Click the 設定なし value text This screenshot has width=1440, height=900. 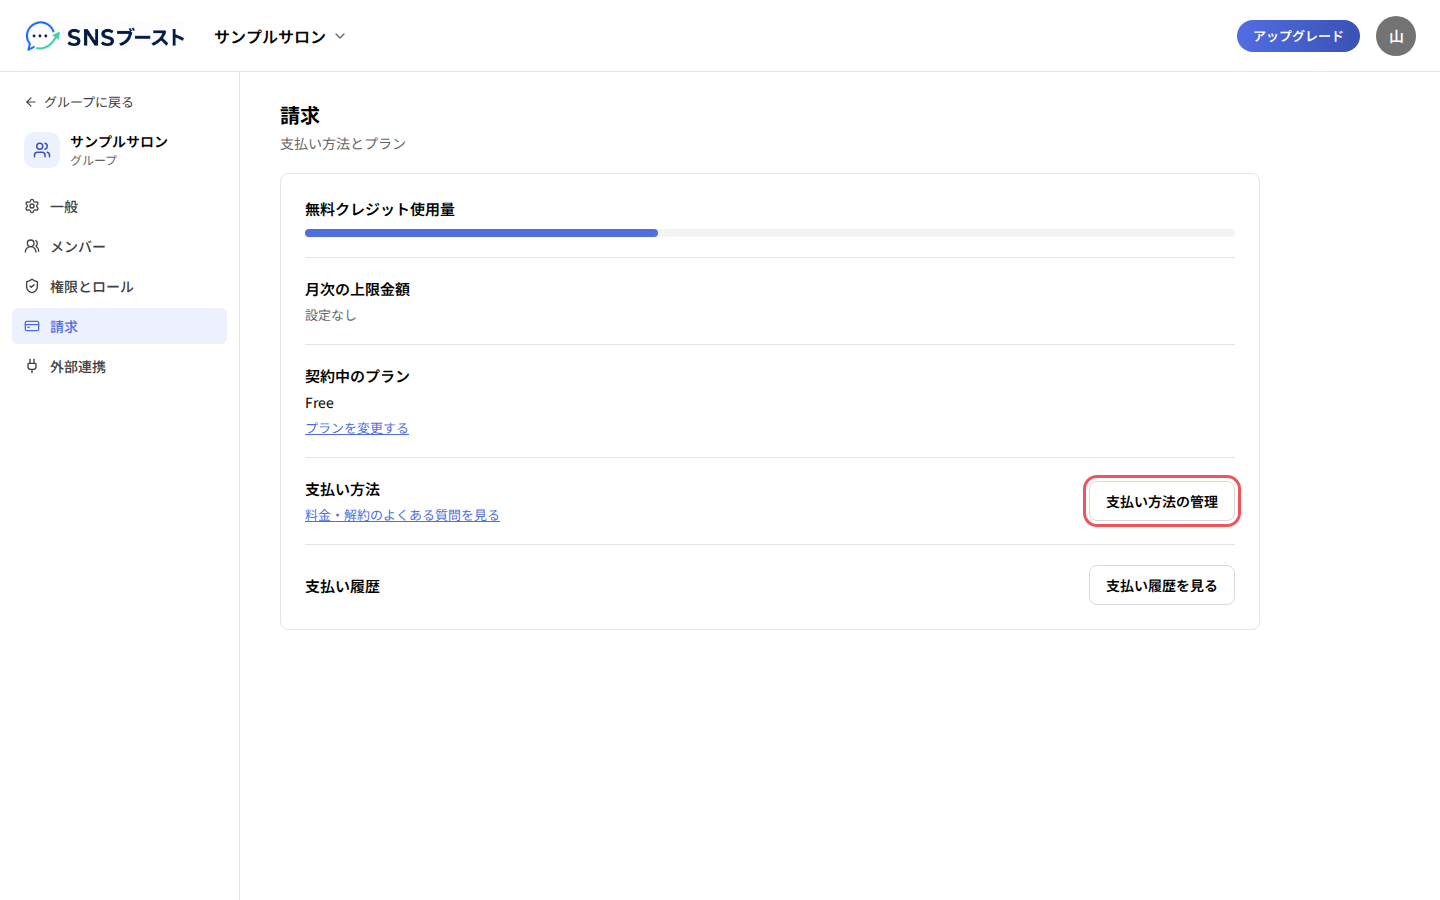pyautogui.click(x=331, y=315)
